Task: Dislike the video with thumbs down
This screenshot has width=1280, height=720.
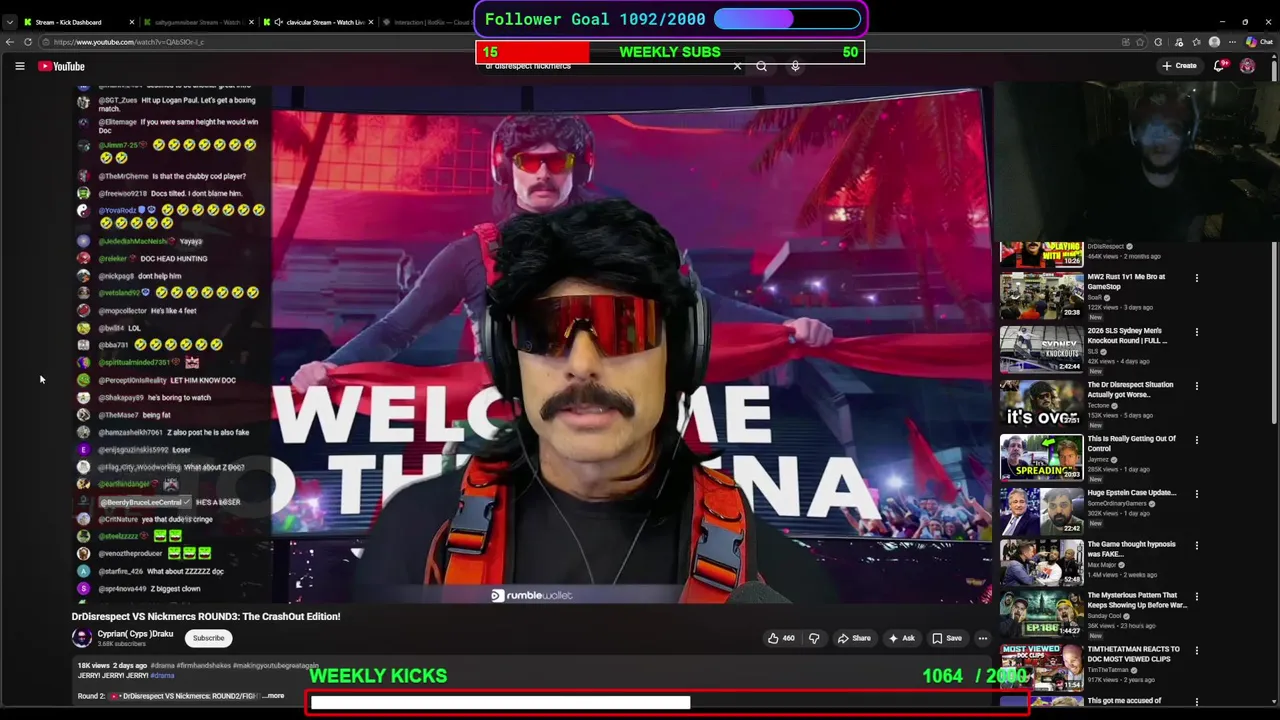Action: (814, 638)
